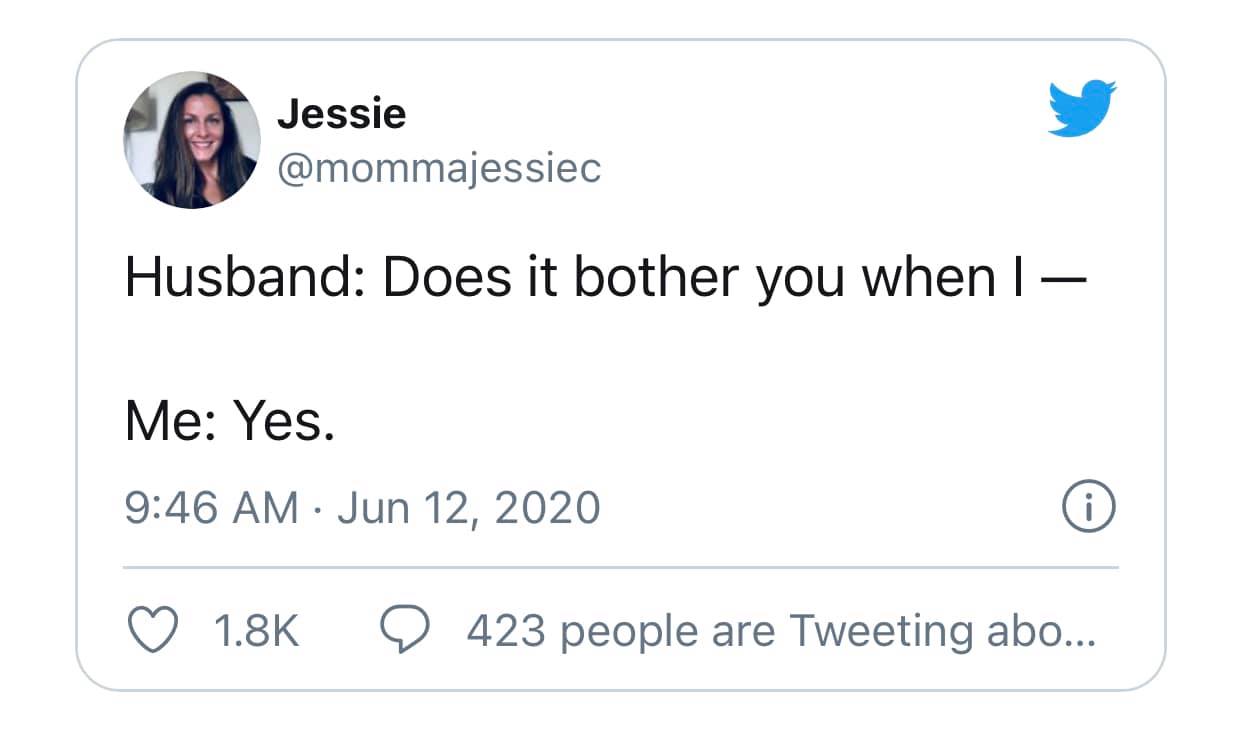1242x740 pixels.
Task: Click the divider line above the like count
Action: tap(620, 567)
